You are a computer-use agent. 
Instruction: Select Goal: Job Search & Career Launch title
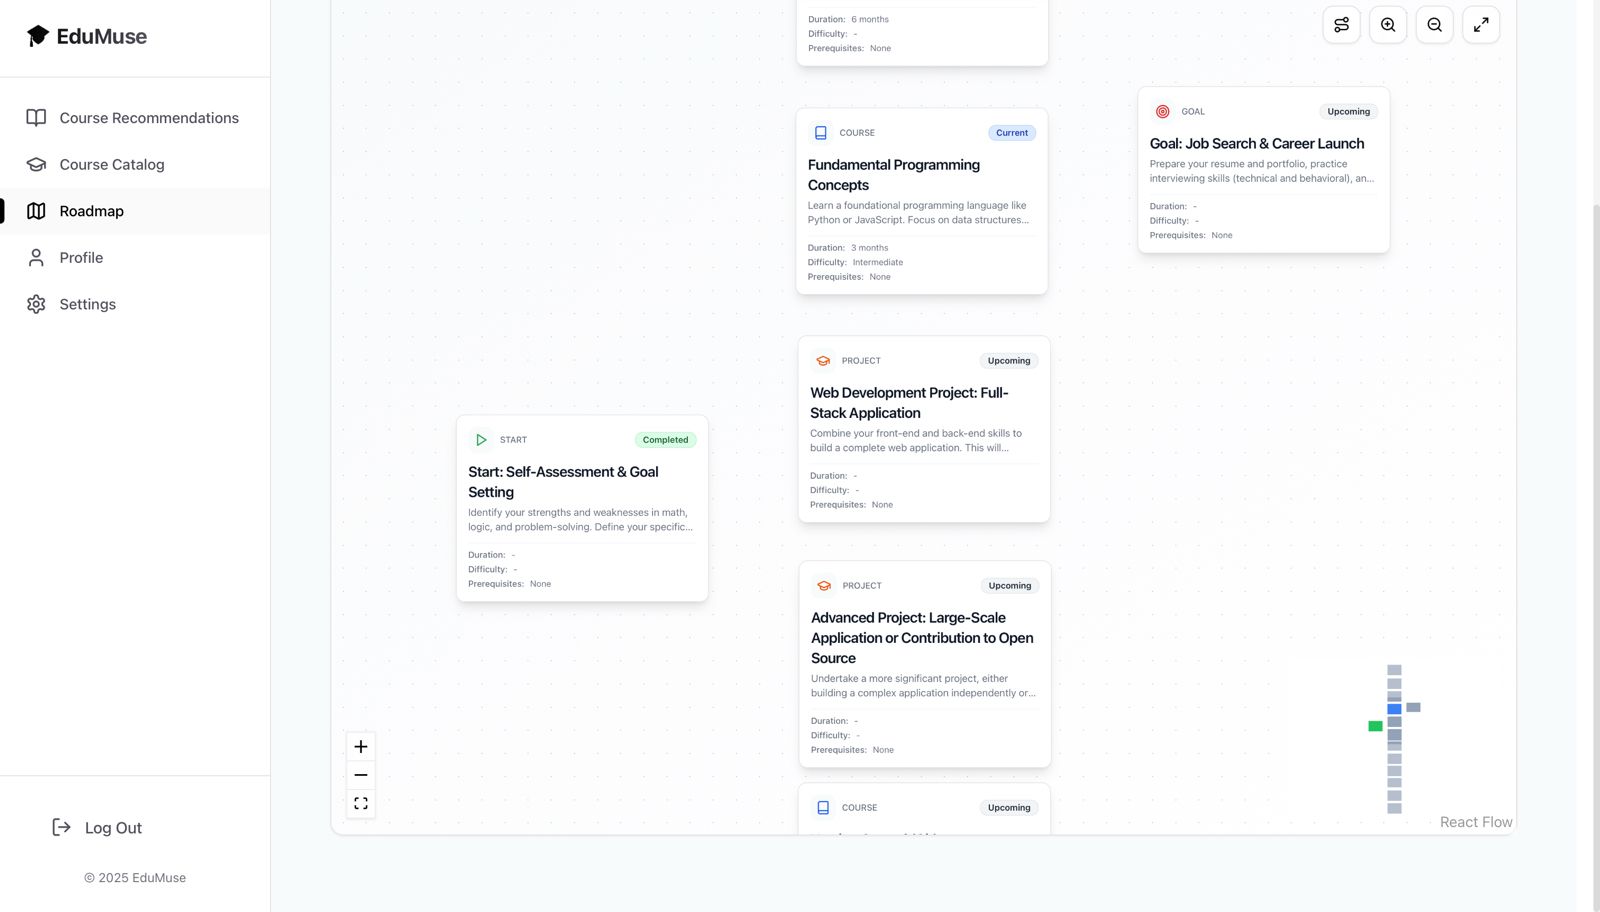click(1257, 144)
